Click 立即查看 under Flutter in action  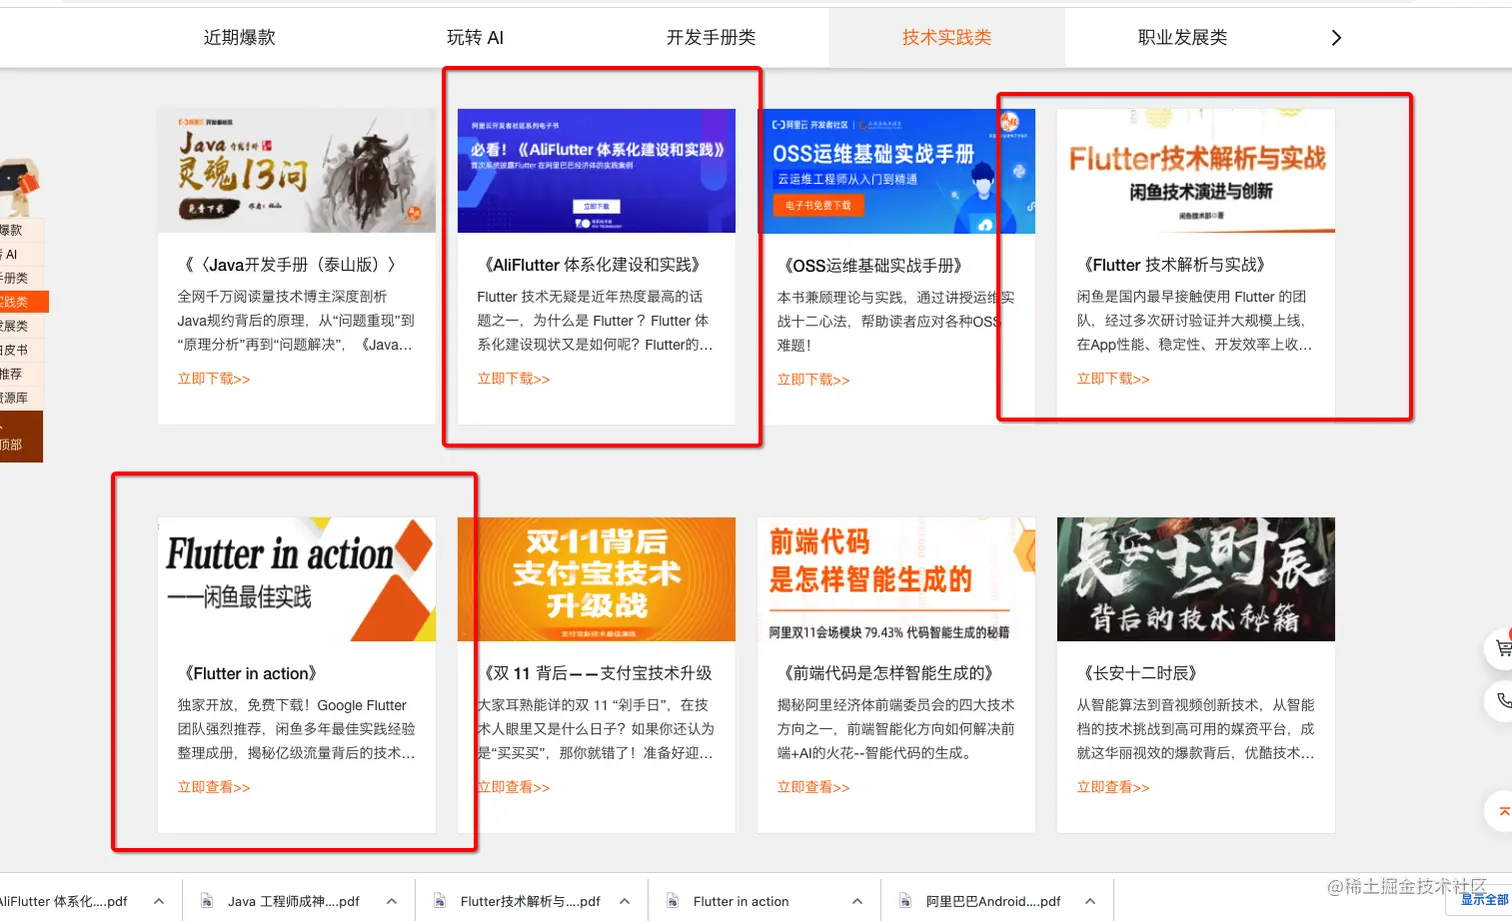coord(214,787)
